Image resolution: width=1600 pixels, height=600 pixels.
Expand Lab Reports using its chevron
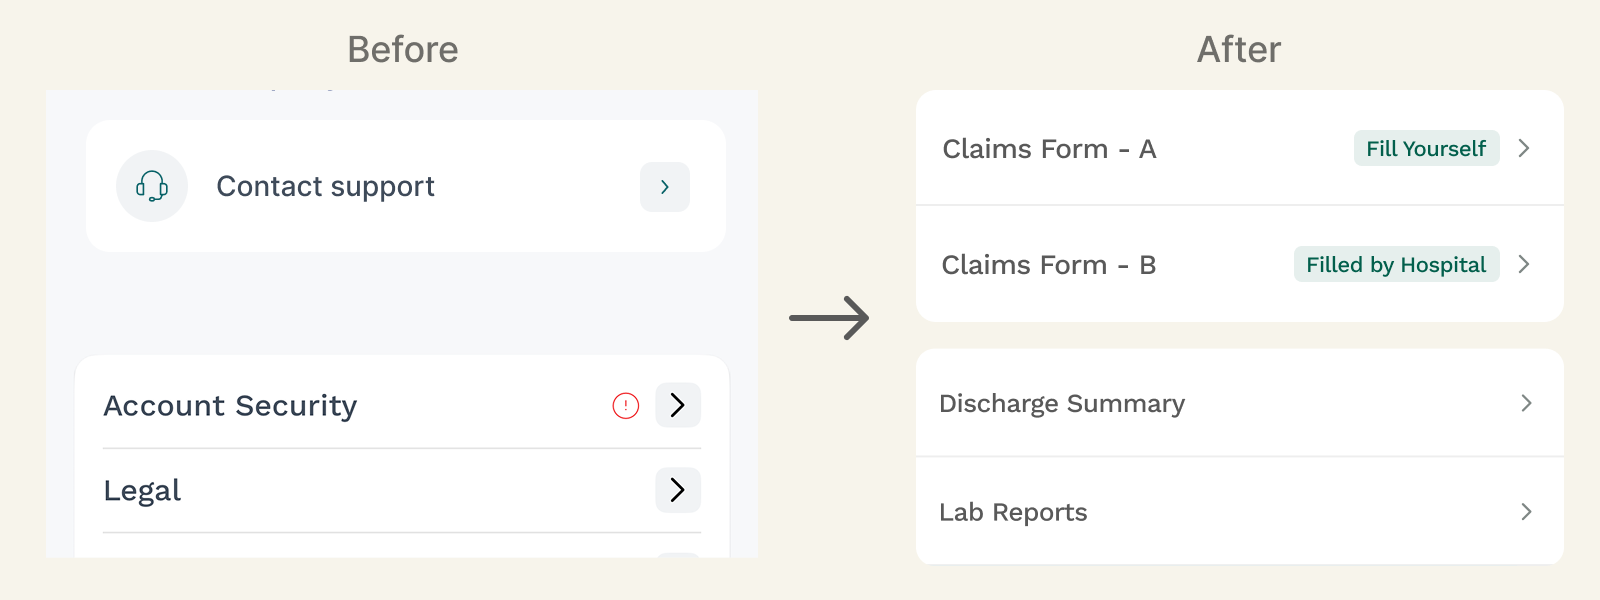pyautogui.click(x=1526, y=512)
